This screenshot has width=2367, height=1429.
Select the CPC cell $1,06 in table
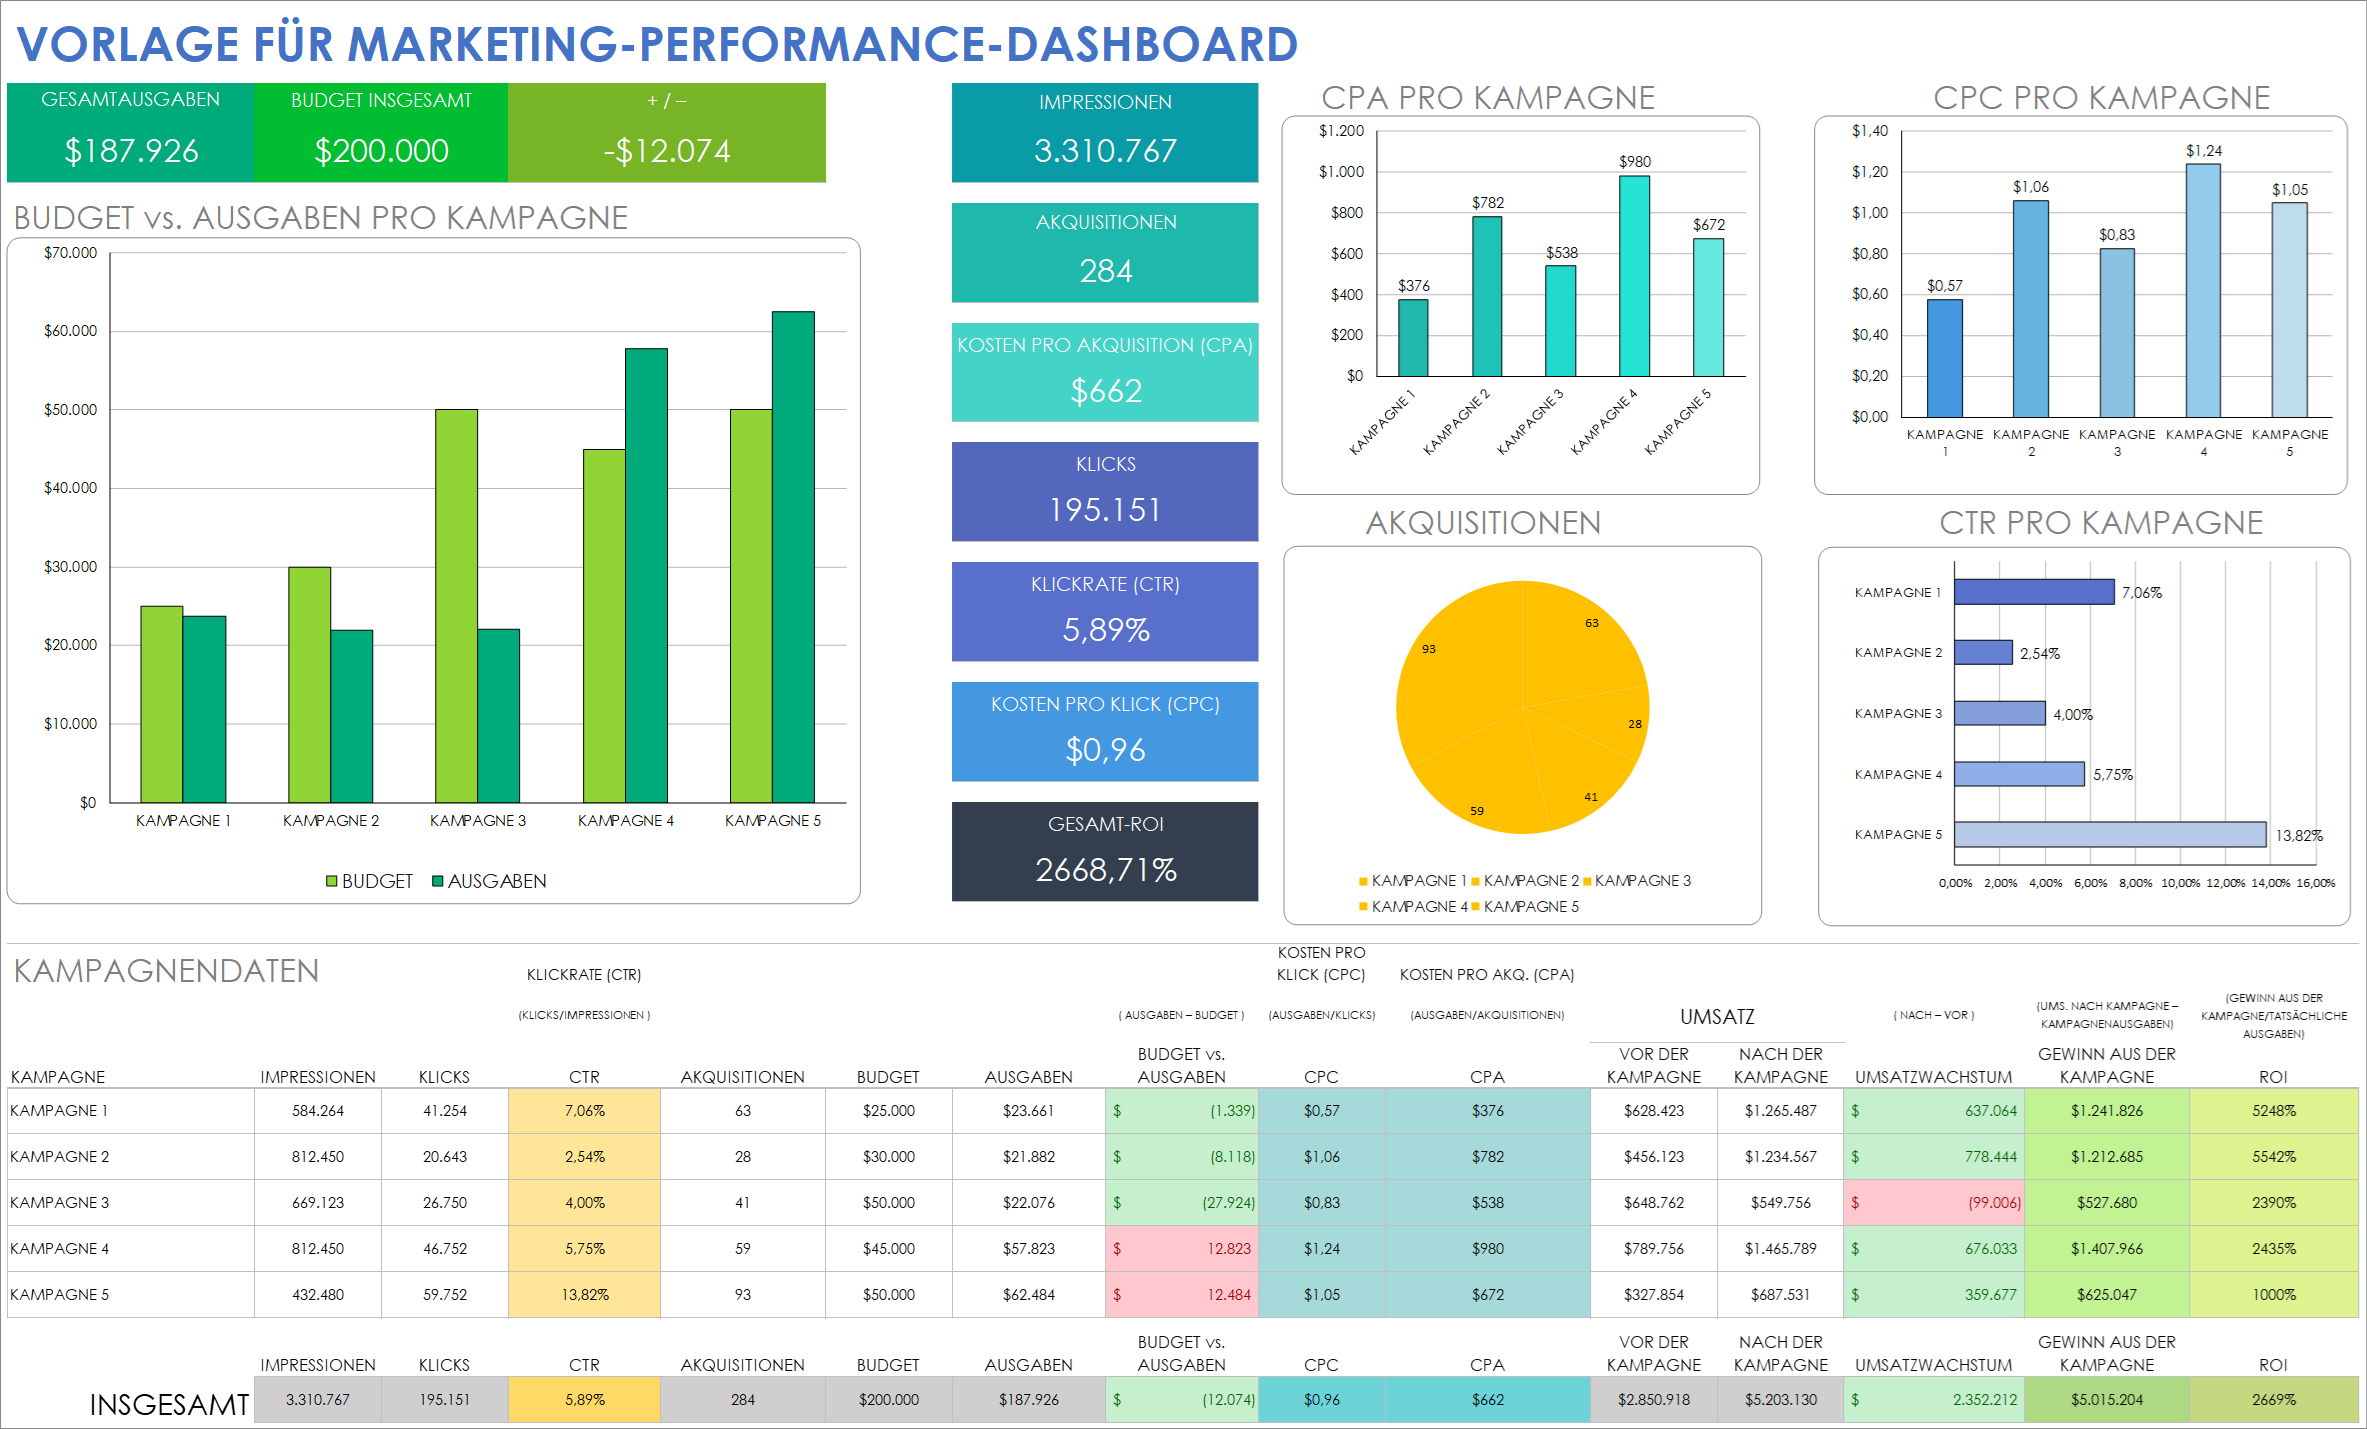[1322, 1157]
